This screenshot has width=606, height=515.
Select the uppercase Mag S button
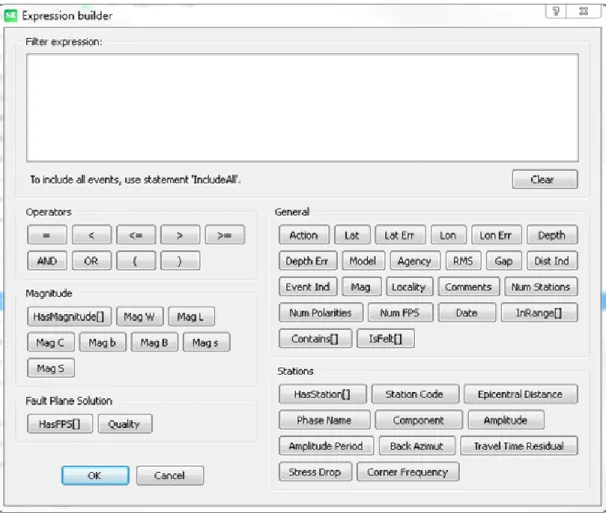(x=51, y=368)
